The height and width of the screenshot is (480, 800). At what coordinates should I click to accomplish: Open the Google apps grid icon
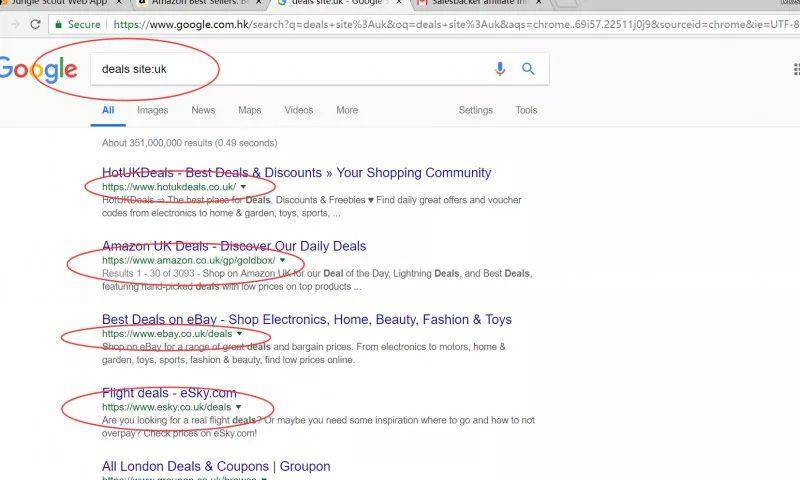tap(796, 69)
